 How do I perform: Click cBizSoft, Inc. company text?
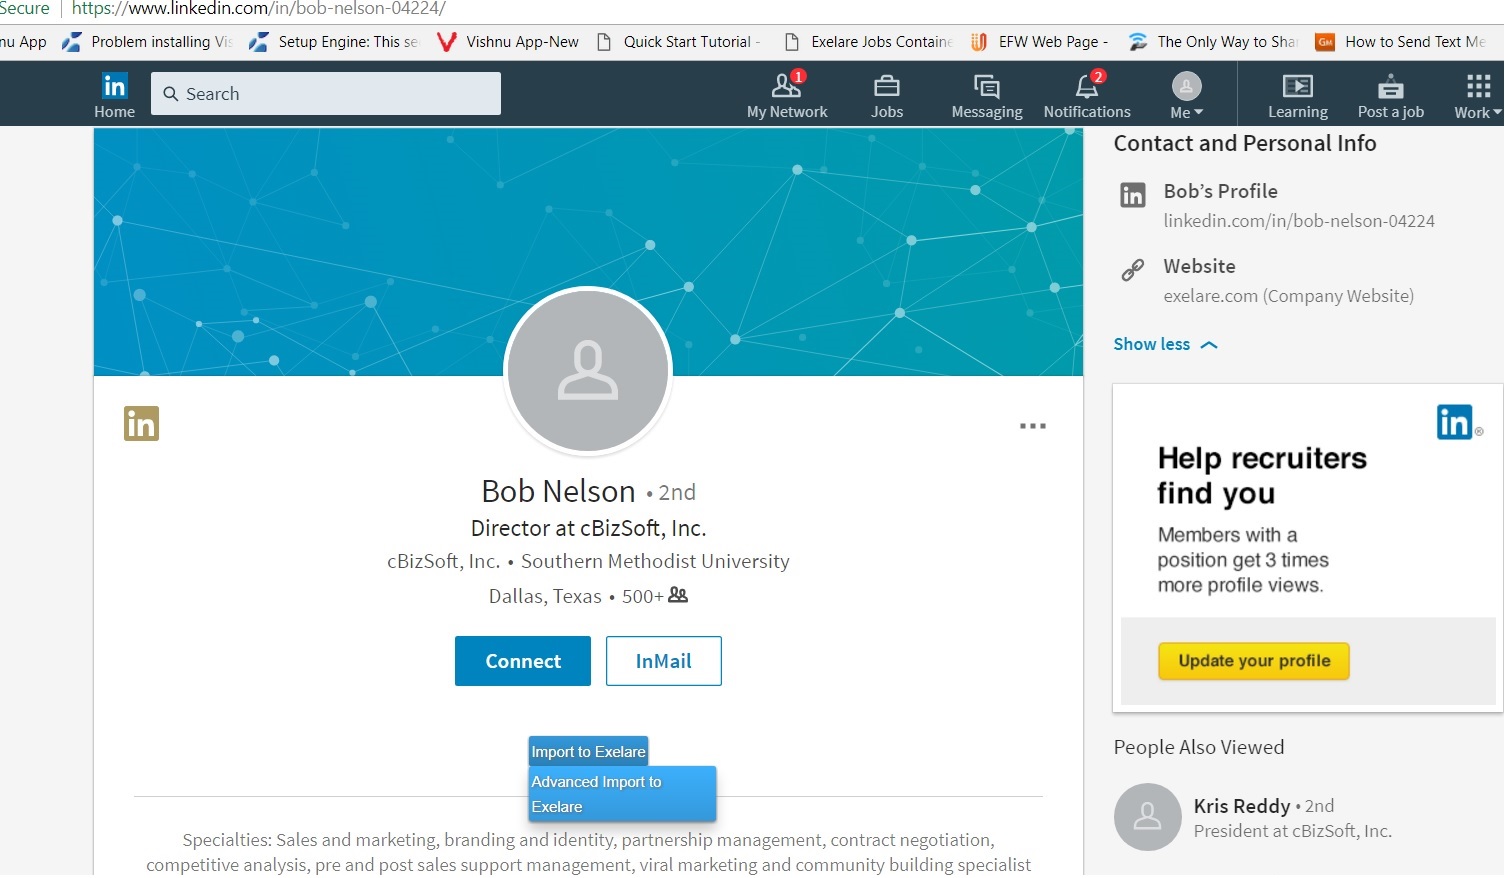tap(443, 561)
